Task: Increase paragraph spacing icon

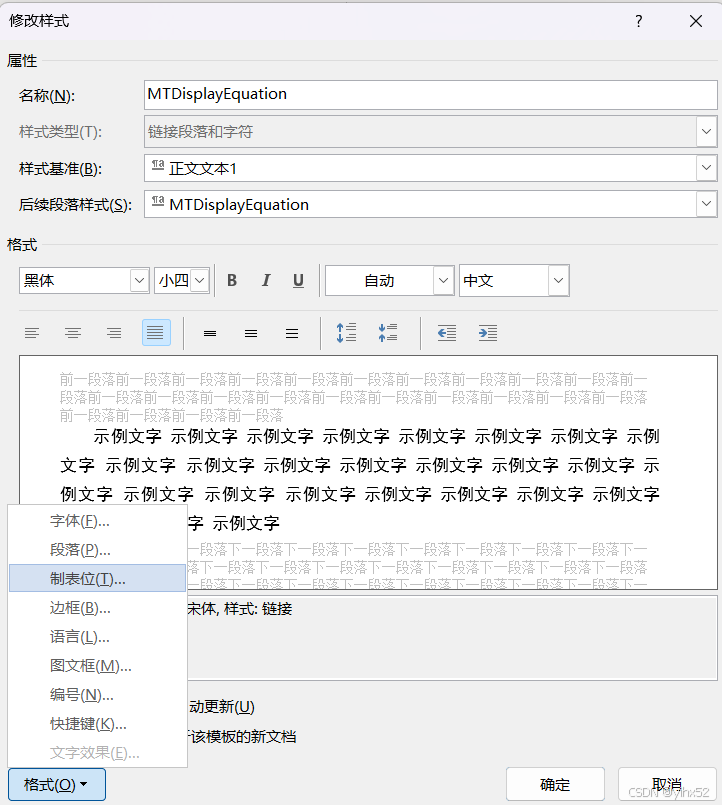Action: click(x=347, y=333)
